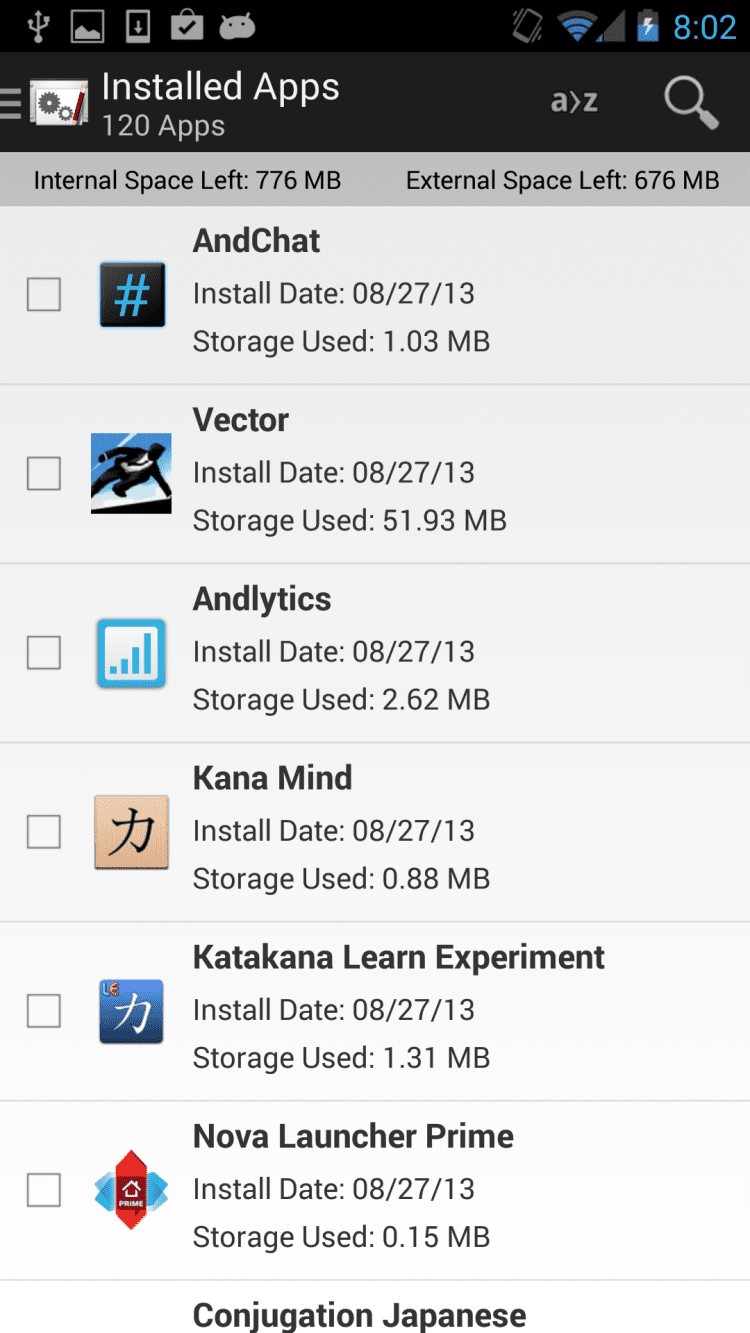Tap the Installed Apps title
Image resolution: width=750 pixels, height=1333 pixels.
coord(221,88)
